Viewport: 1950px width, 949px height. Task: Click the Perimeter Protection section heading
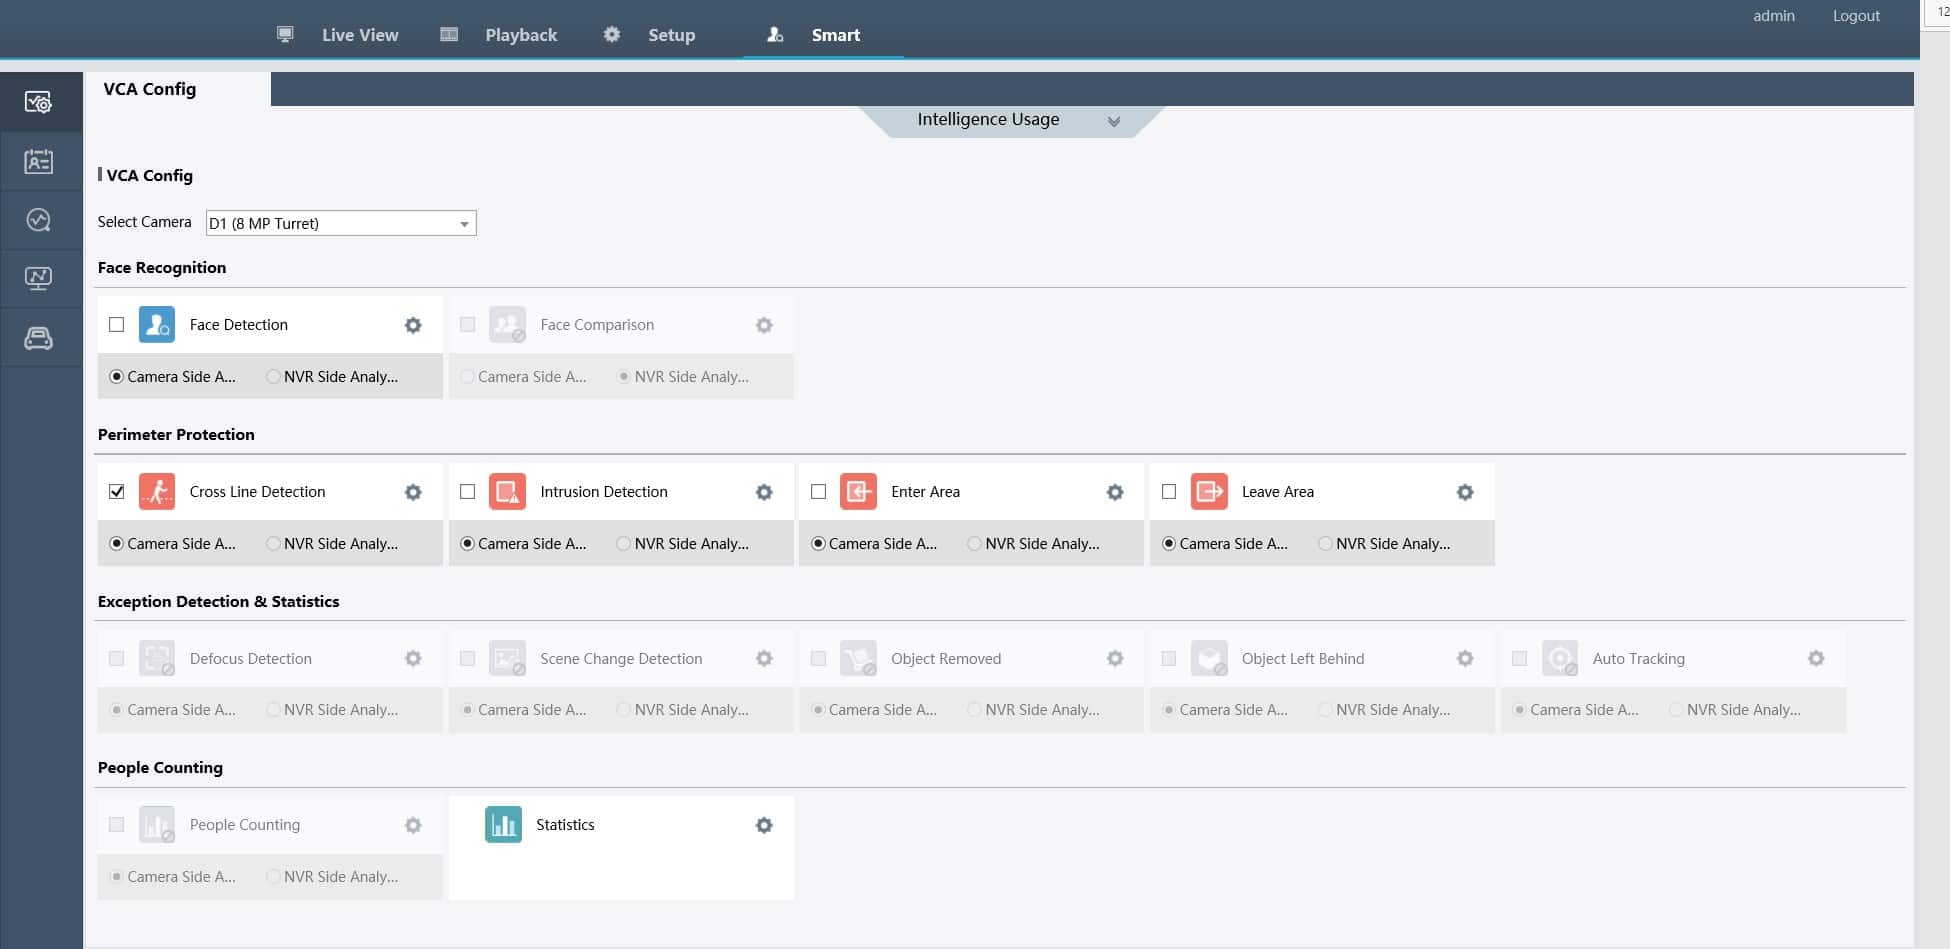pyautogui.click(x=176, y=435)
